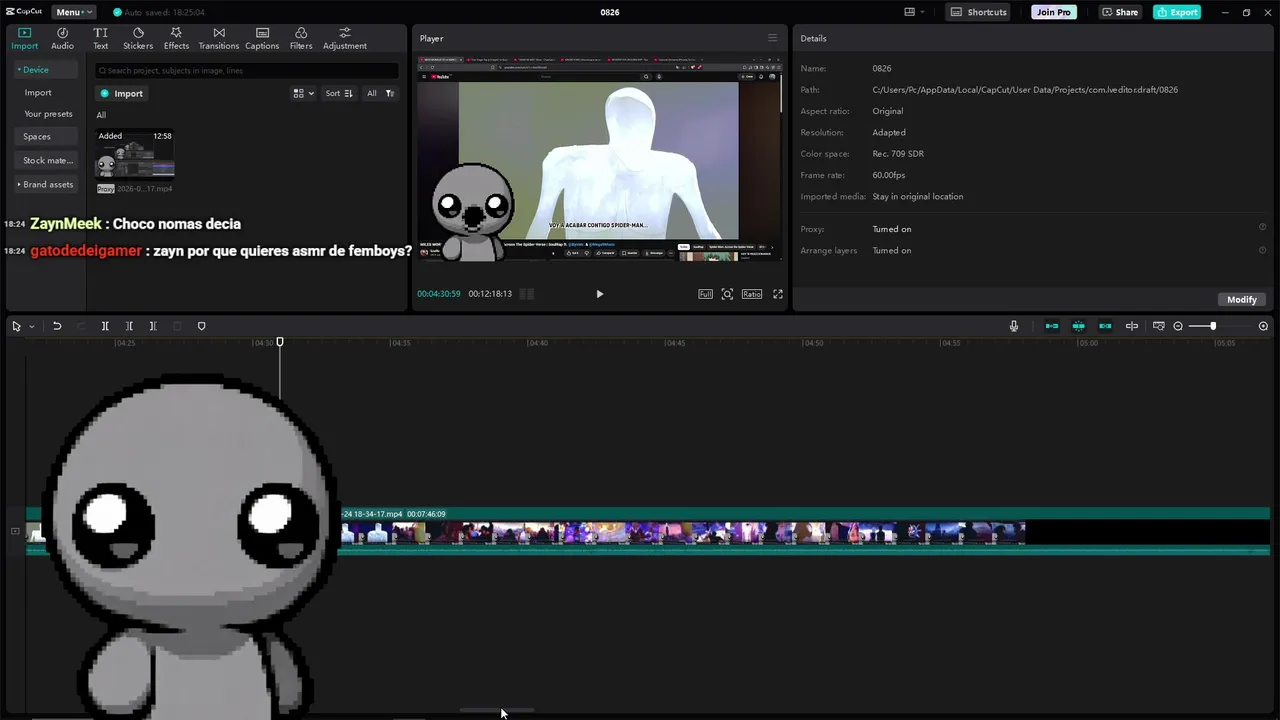Open the Menu dropdown

click(74, 12)
